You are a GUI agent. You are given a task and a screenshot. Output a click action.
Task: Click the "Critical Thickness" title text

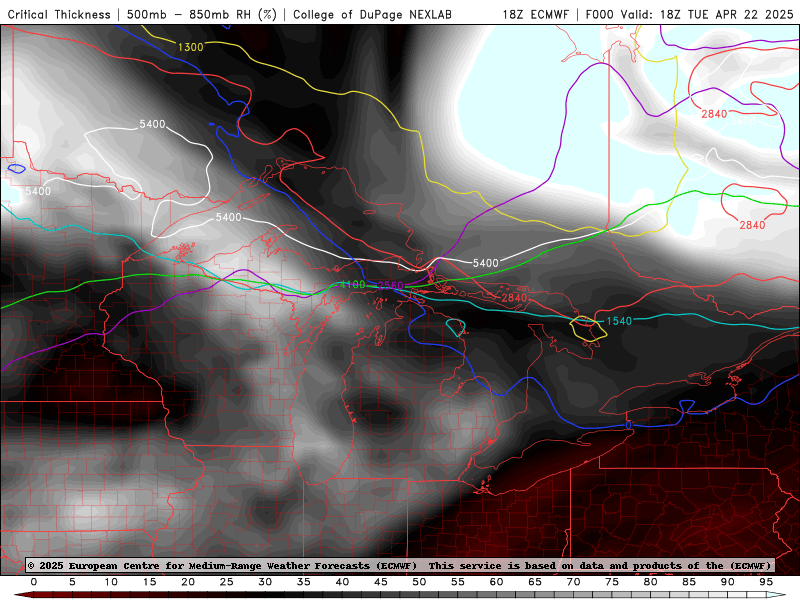[x=59, y=15]
